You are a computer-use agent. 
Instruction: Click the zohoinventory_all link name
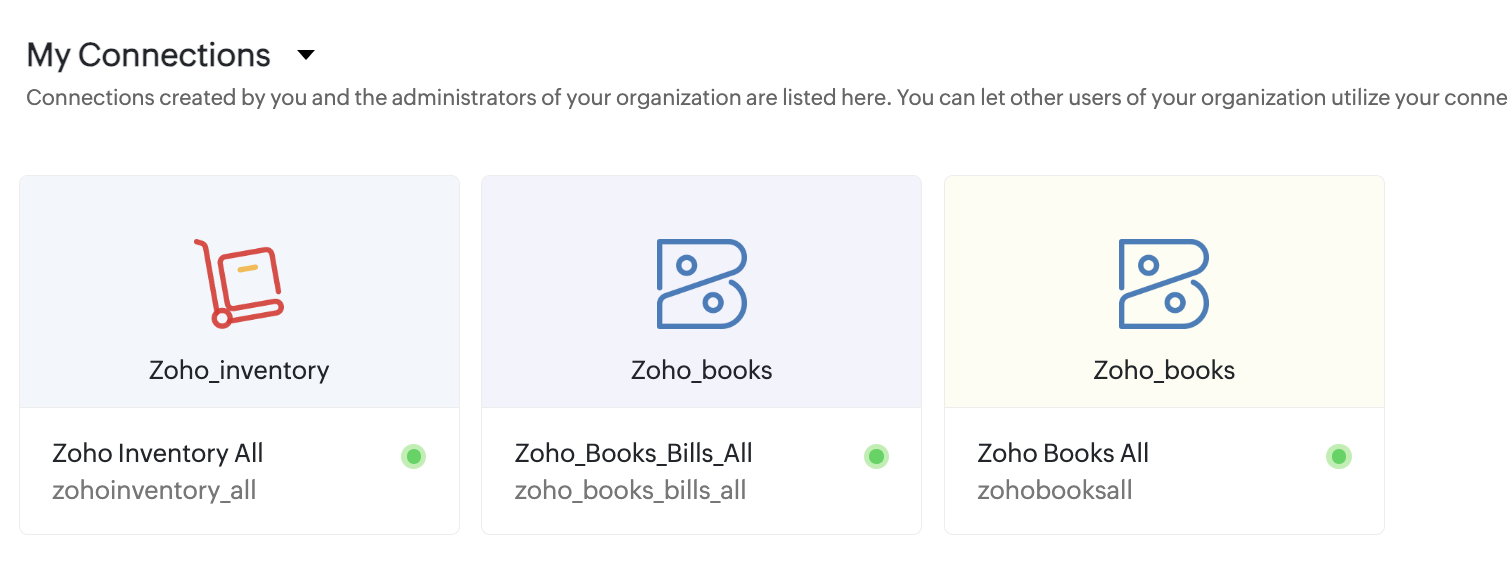click(154, 490)
